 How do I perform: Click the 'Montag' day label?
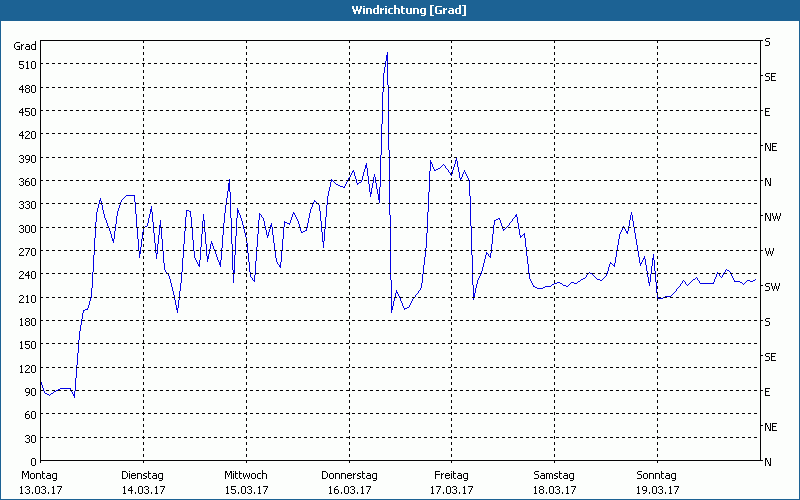click(x=40, y=476)
